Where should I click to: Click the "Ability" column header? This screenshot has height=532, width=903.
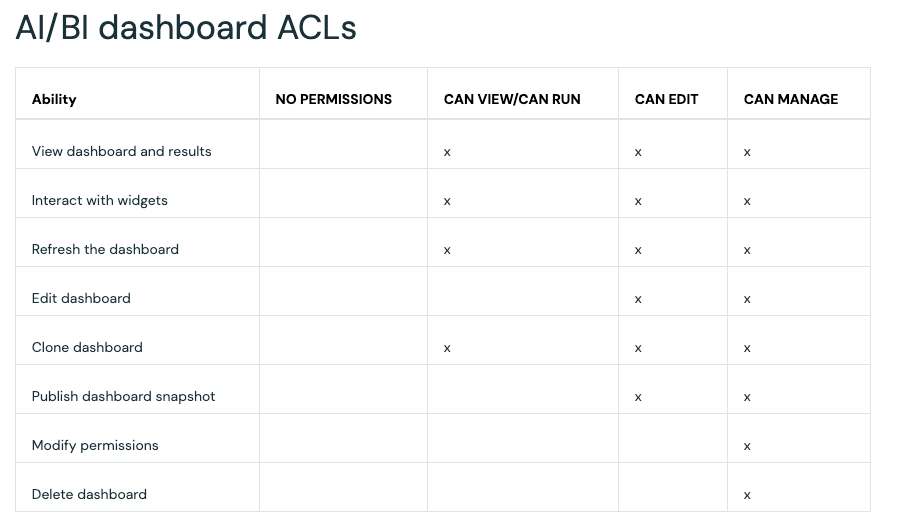[54, 99]
